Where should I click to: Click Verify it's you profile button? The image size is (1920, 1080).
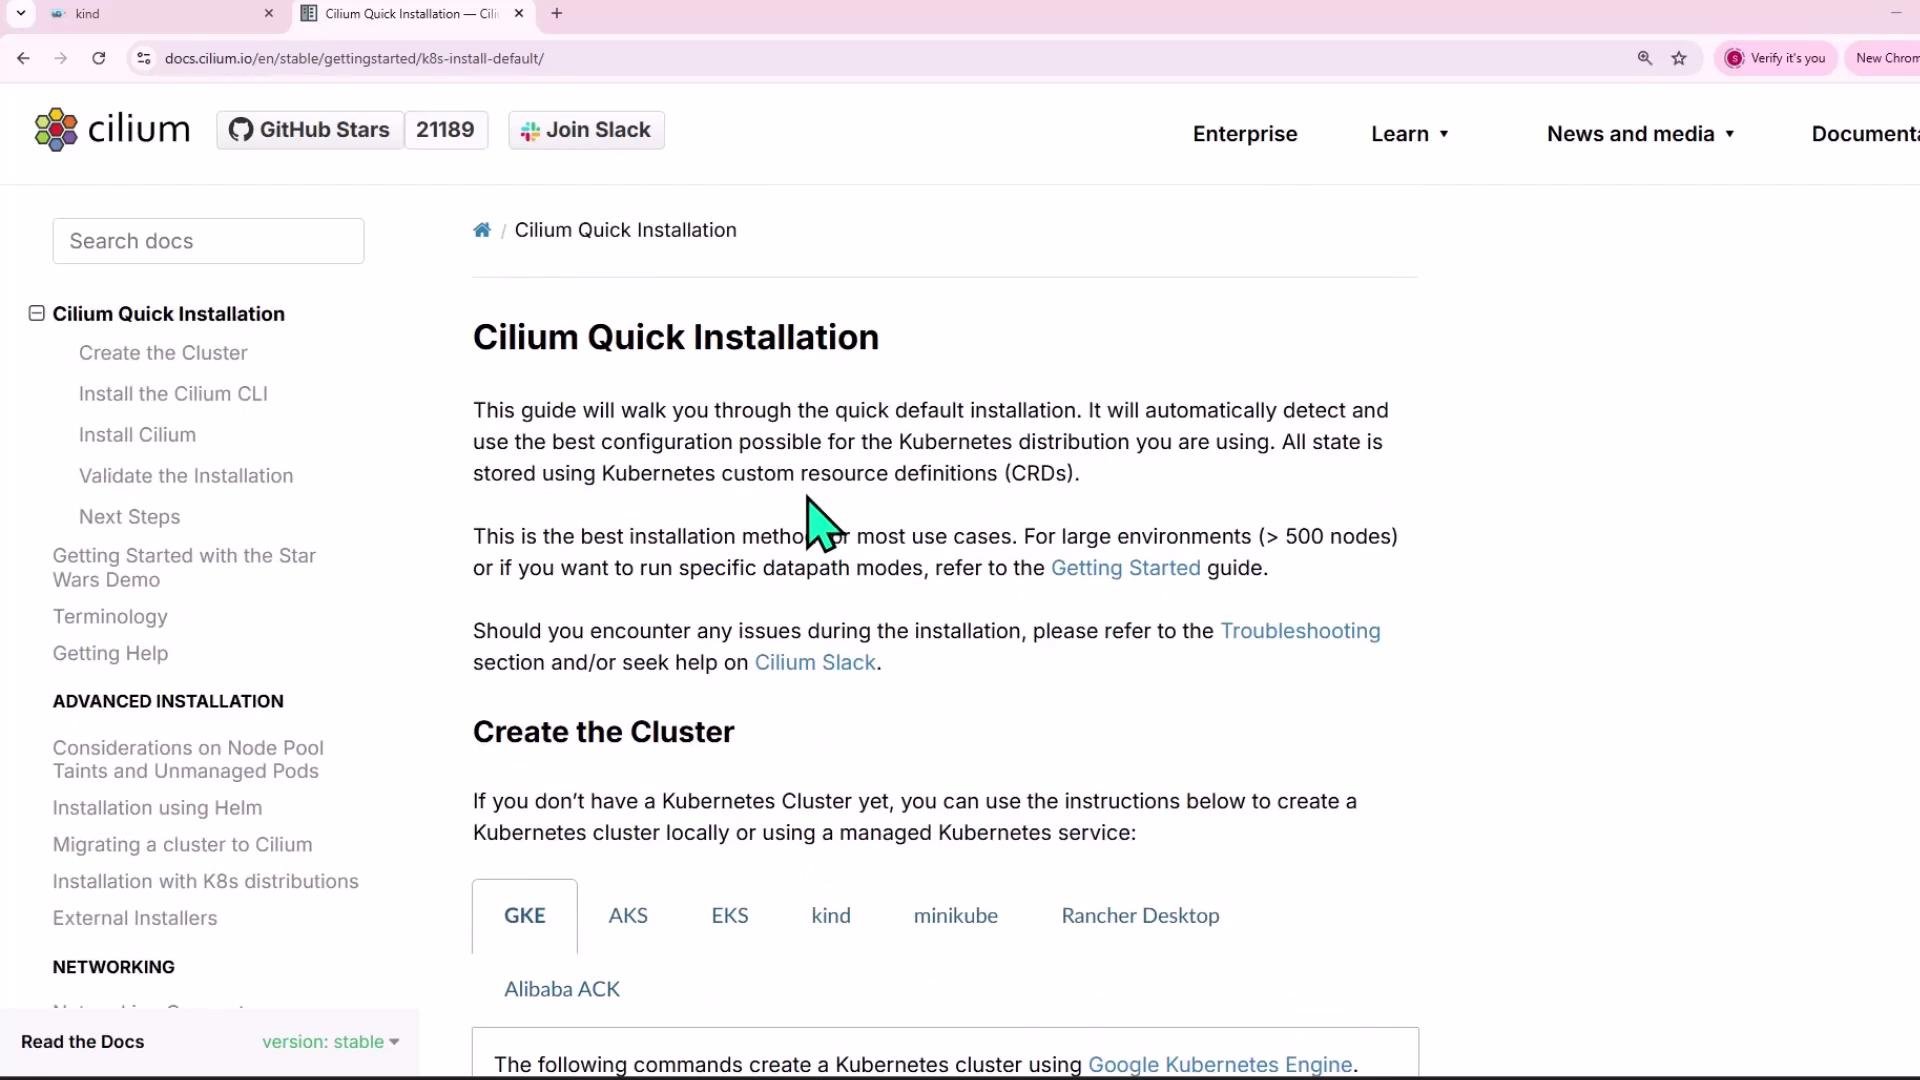pyautogui.click(x=1776, y=58)
